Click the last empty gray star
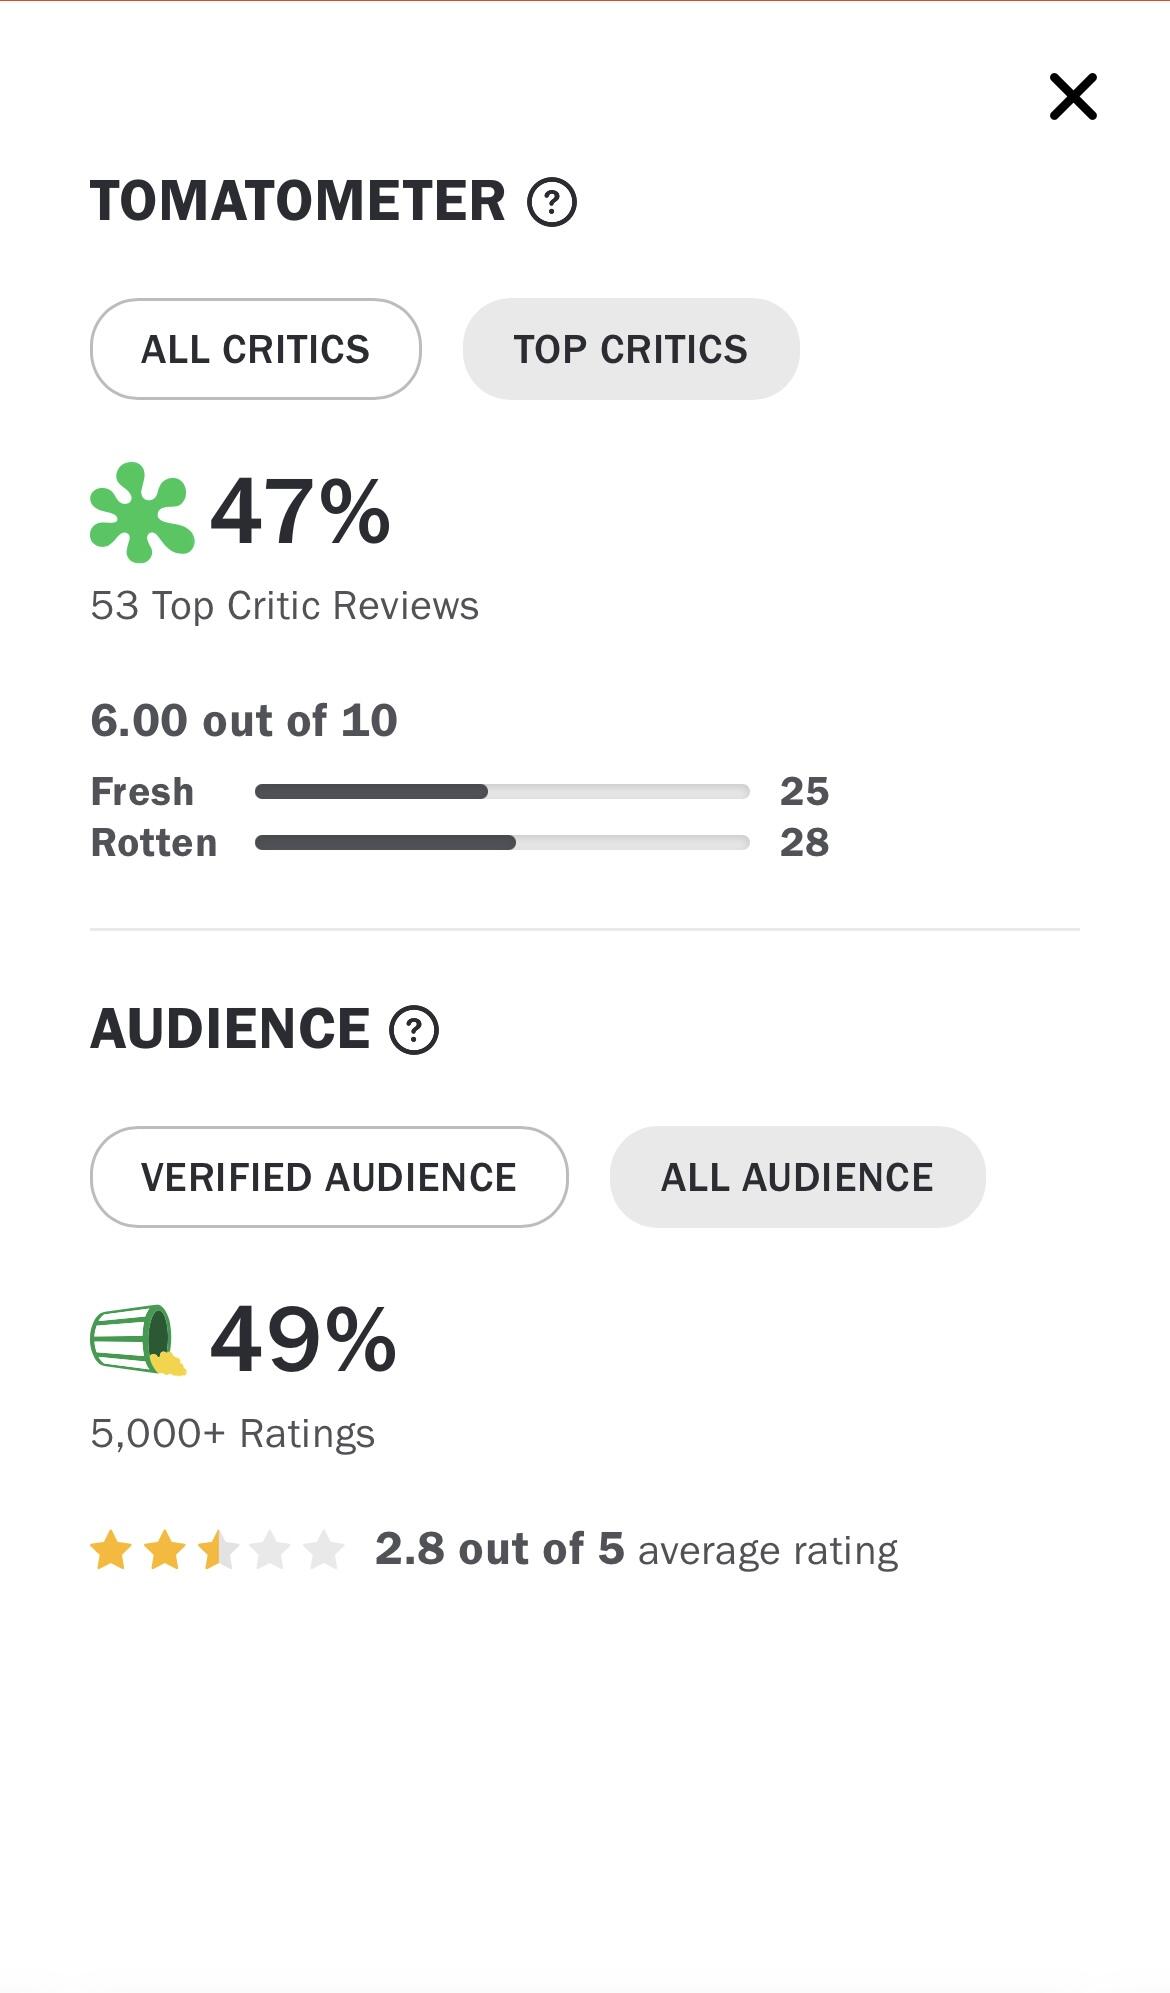Viewport: 1170px width, 1993px height. tap(324, 1550)
